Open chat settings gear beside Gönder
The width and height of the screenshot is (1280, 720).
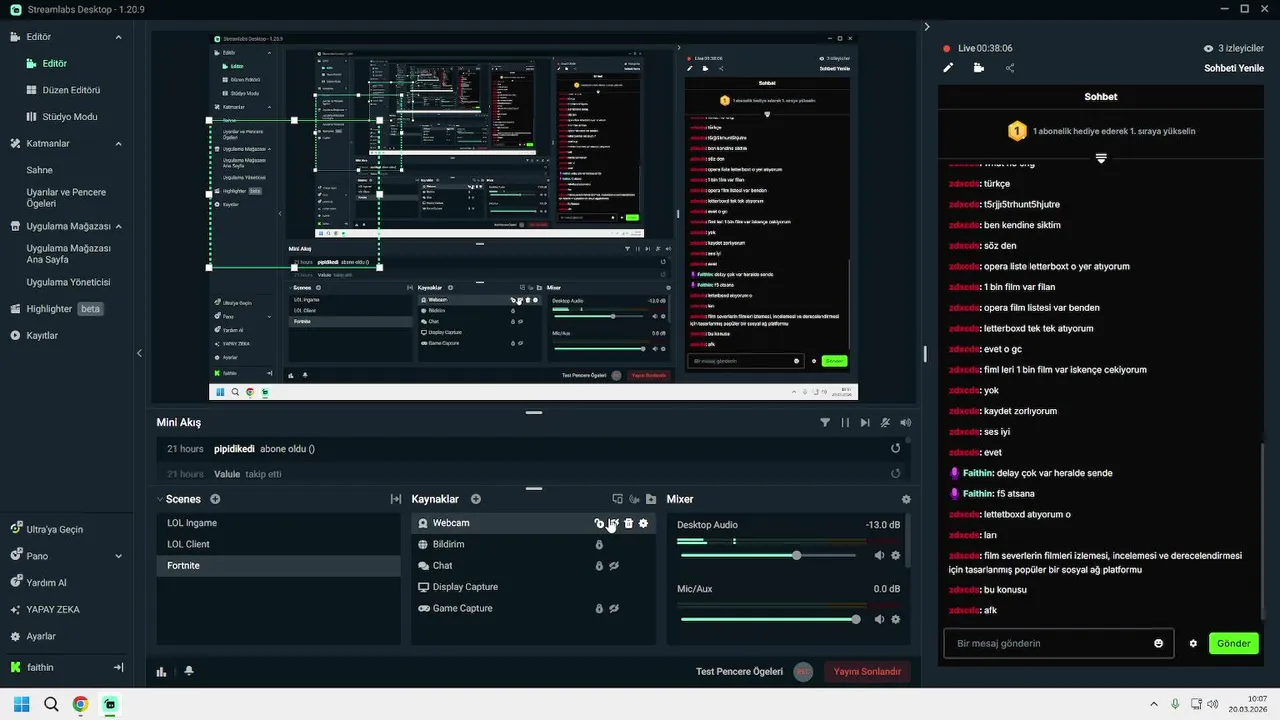[x=1193, y=644]
